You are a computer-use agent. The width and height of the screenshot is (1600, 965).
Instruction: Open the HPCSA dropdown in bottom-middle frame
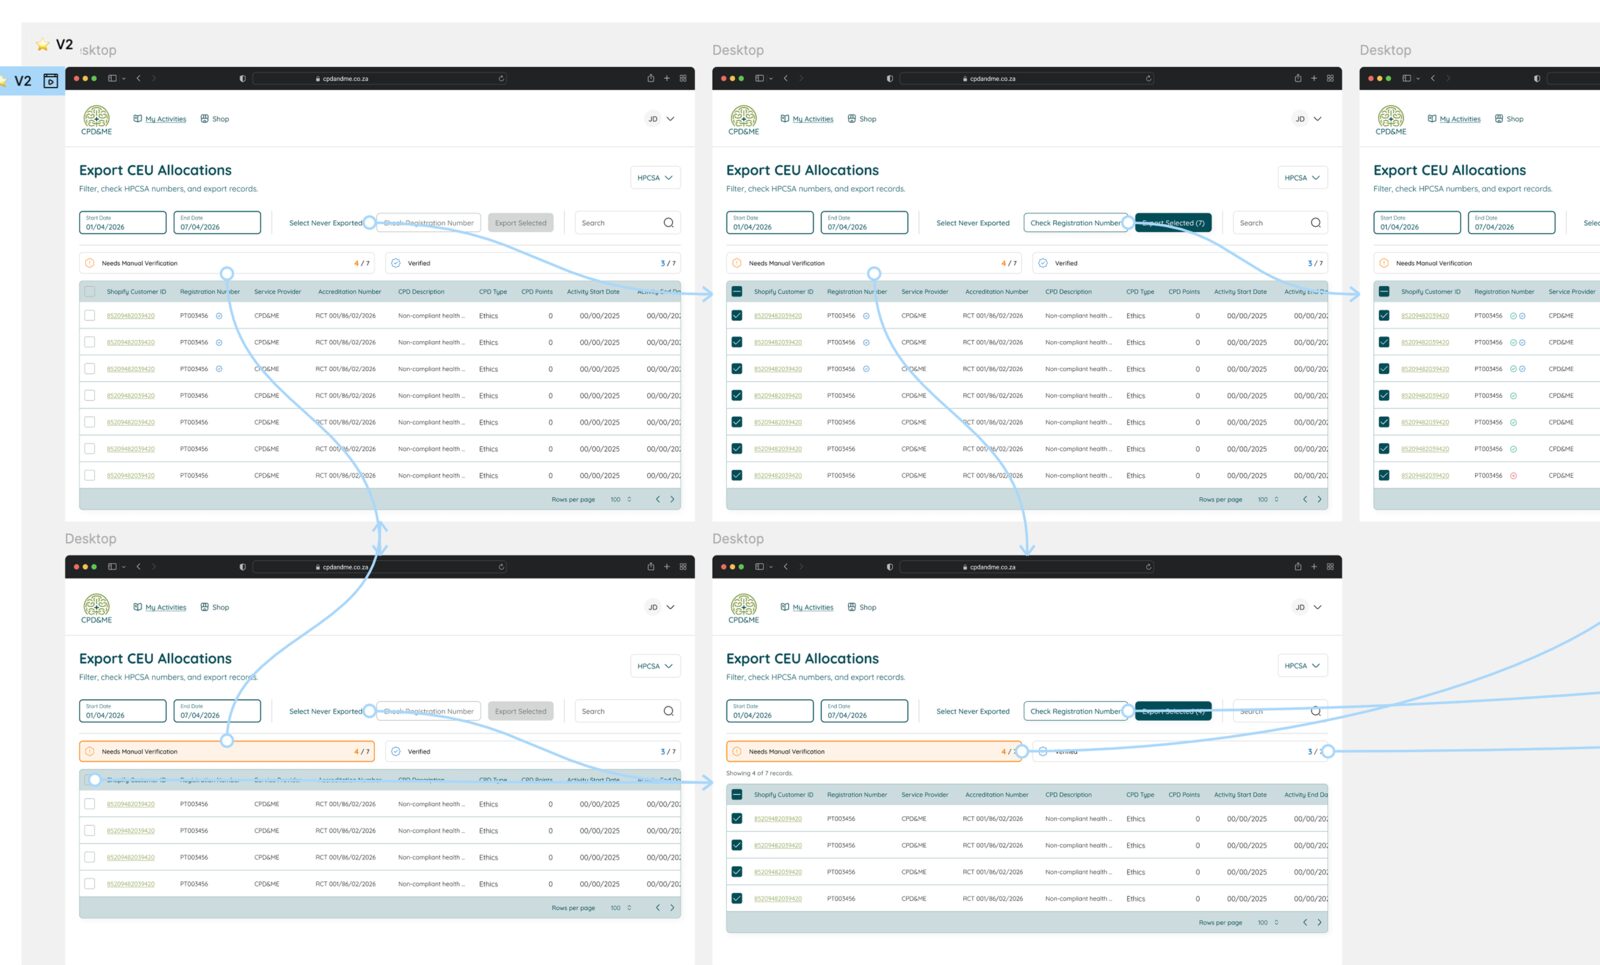(x=1302, y=666)
